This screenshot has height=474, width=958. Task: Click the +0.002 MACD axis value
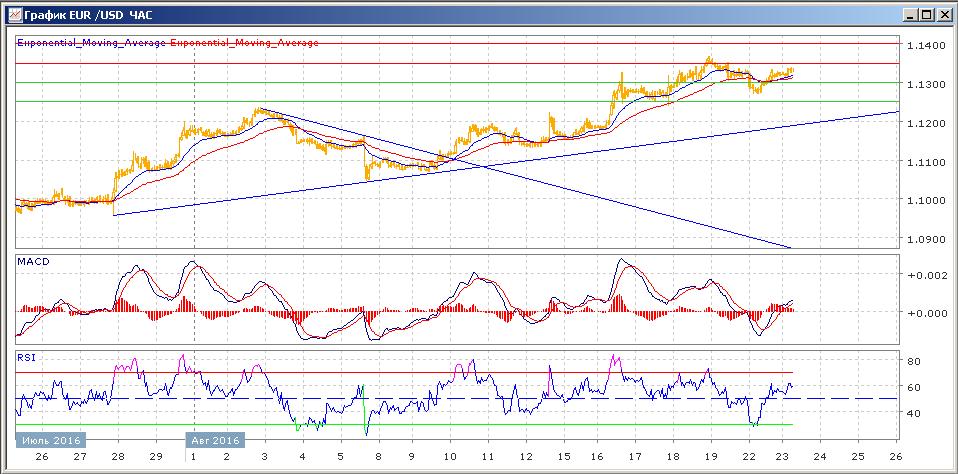click(x=928, y=275)
